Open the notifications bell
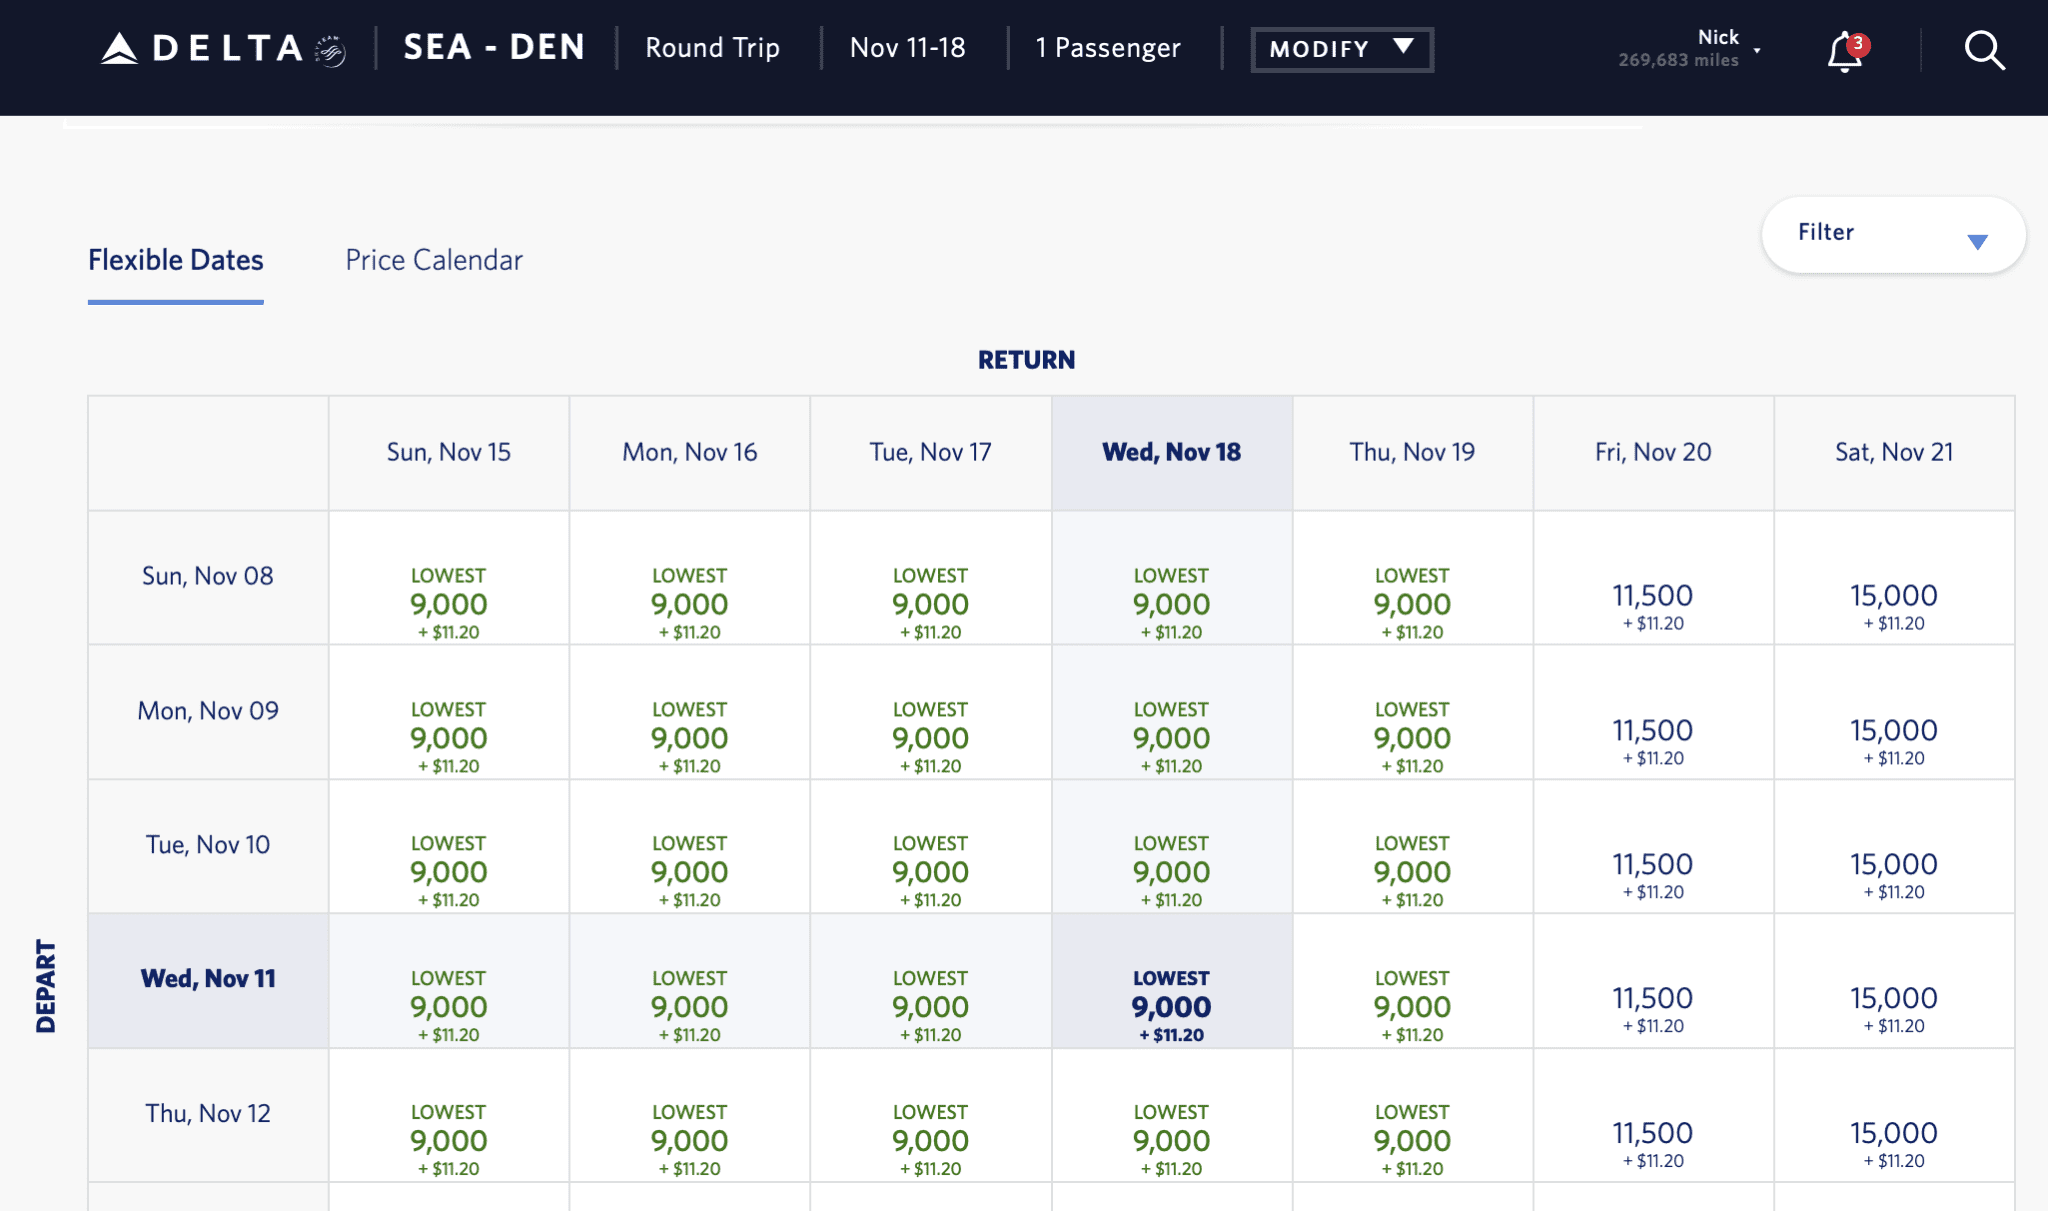 (1841, 50)
